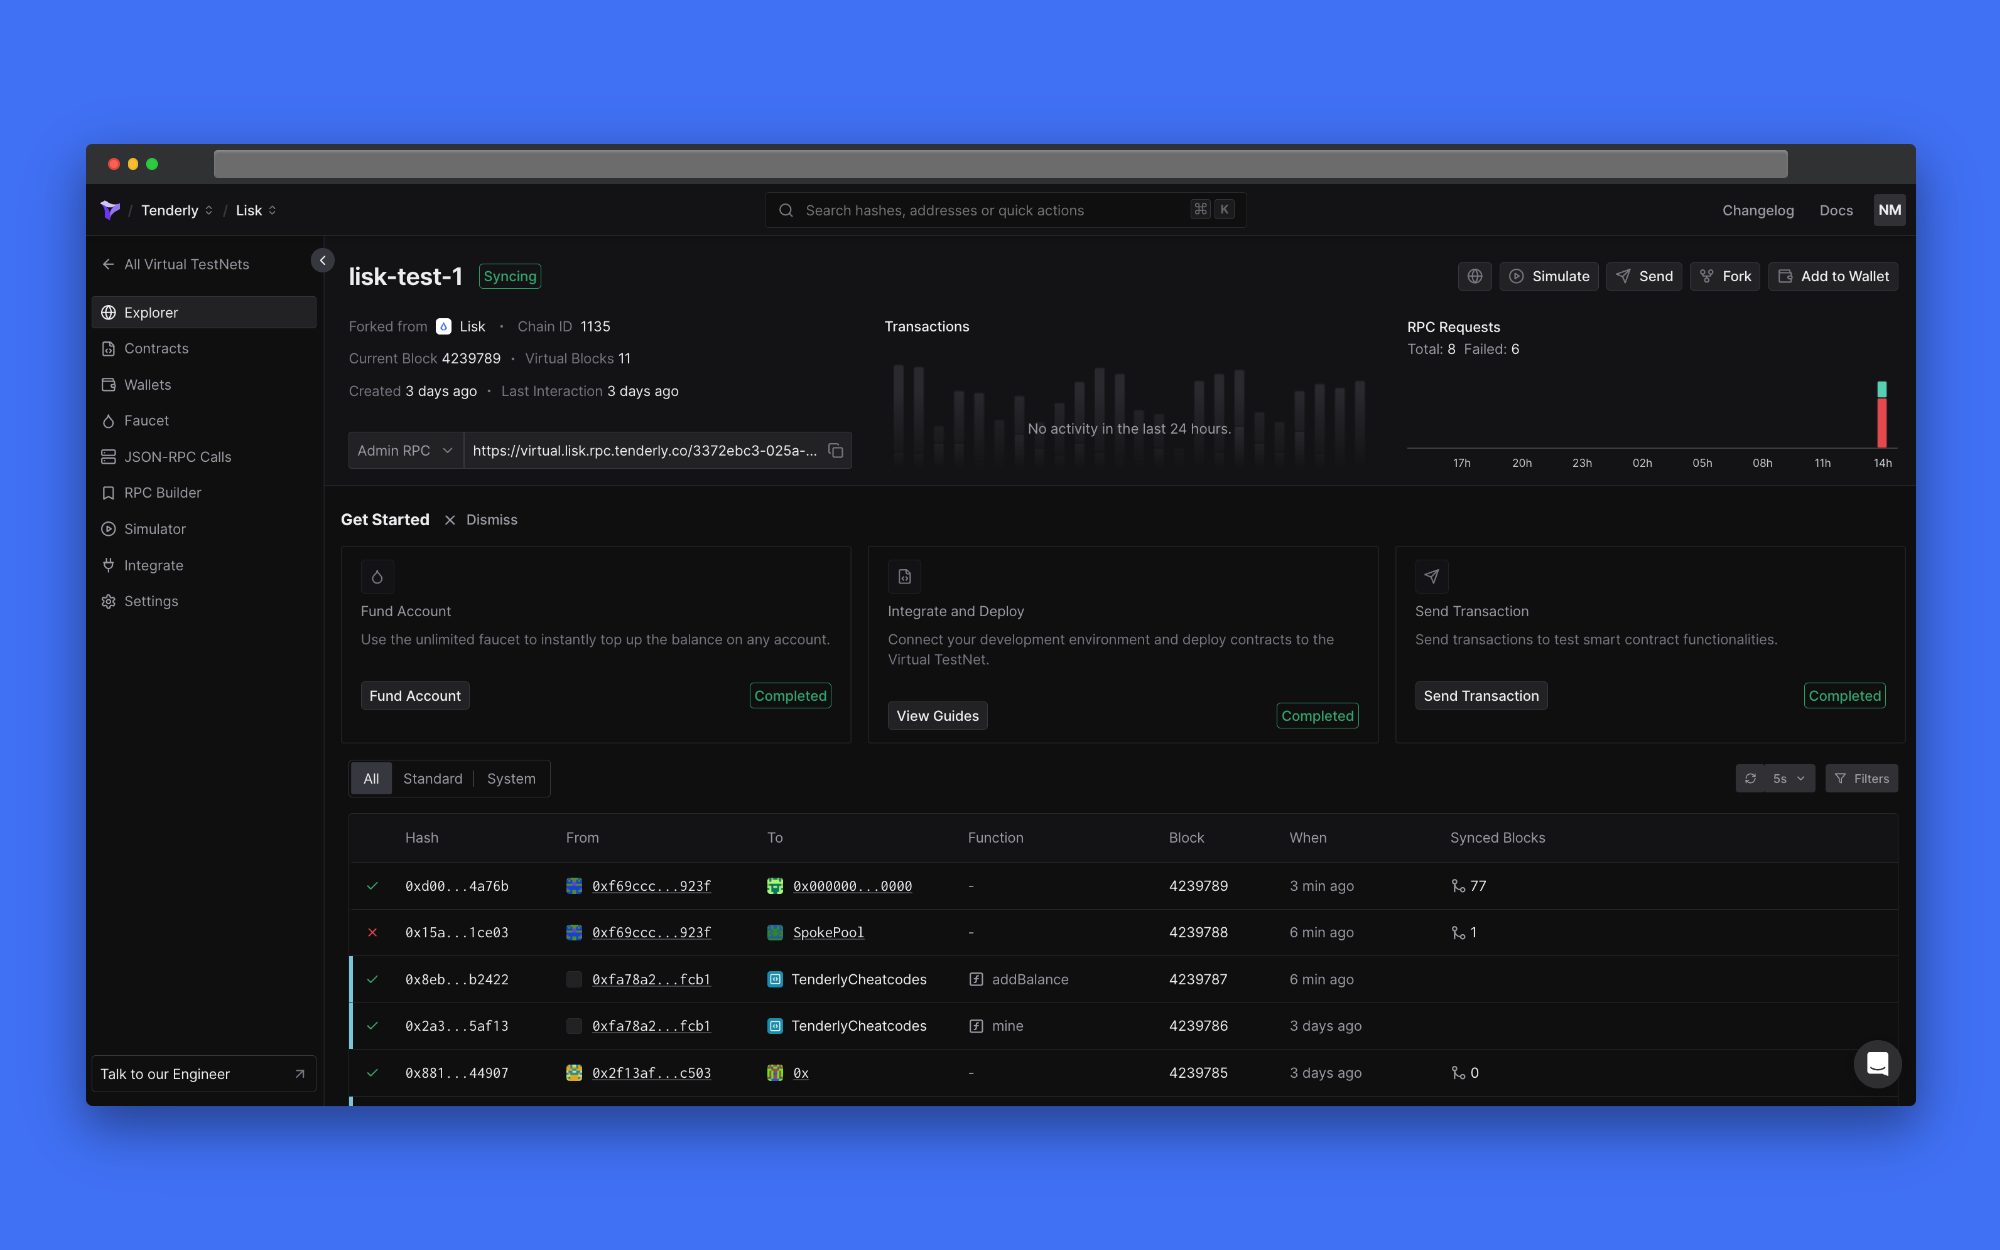Switch to the System transactions tab
Image resolution: width=2000 pixels, height=1250 pixels.
pyautogui.click(x=511, y=778)
